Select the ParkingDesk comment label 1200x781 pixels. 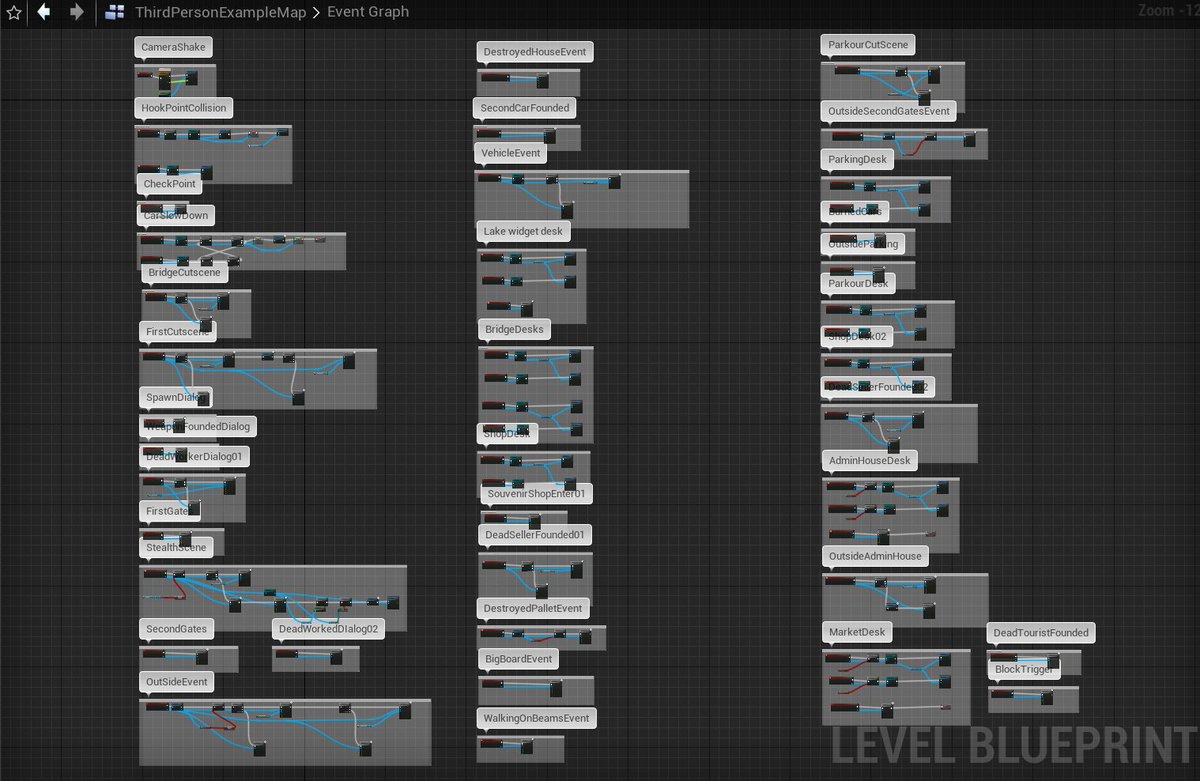pyautogui.click(x=857, y=159)
